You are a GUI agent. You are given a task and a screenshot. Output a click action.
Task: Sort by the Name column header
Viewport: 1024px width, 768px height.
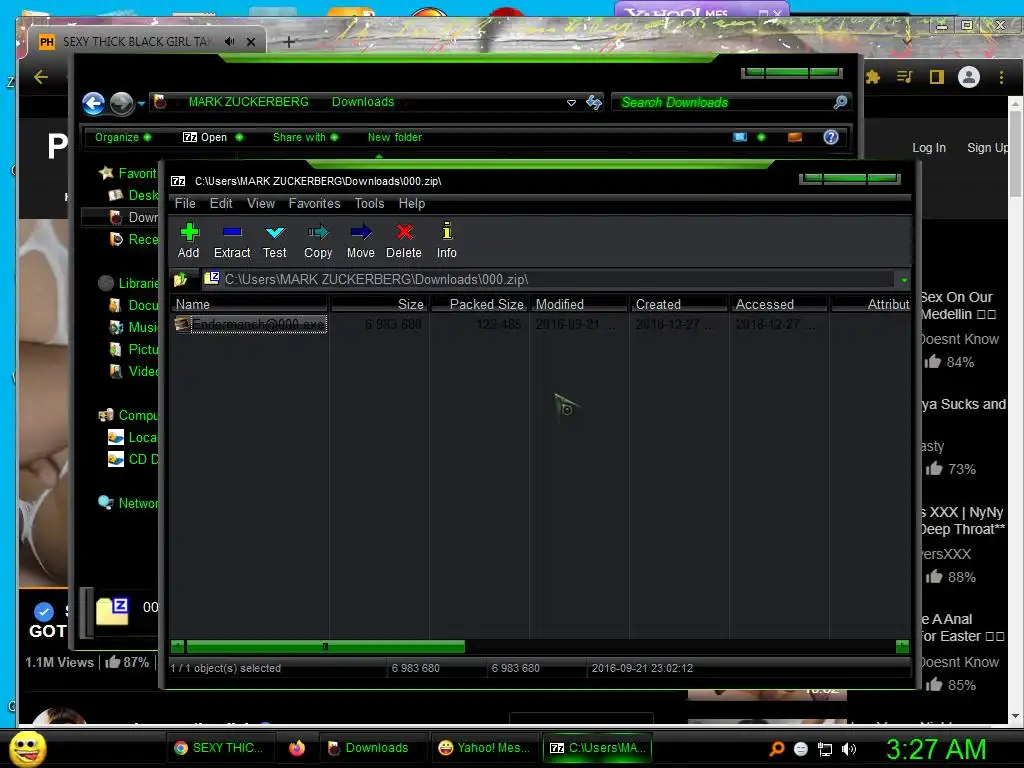249,304
